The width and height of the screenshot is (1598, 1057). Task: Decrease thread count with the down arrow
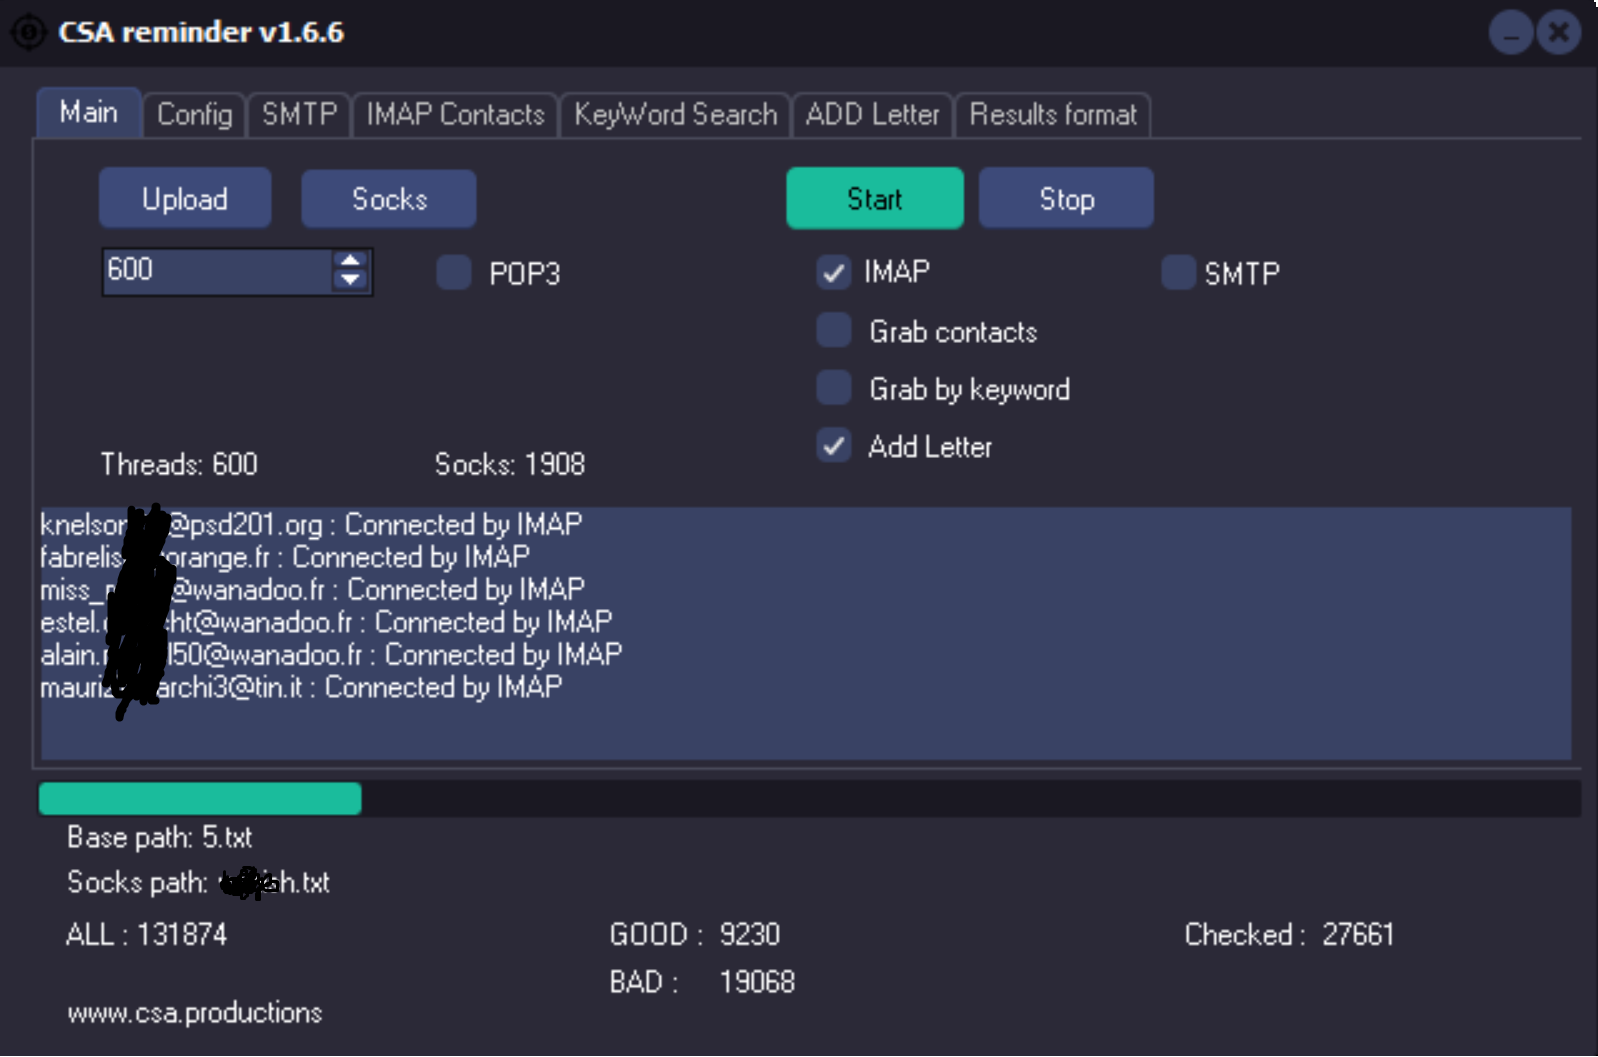(350, 281)
